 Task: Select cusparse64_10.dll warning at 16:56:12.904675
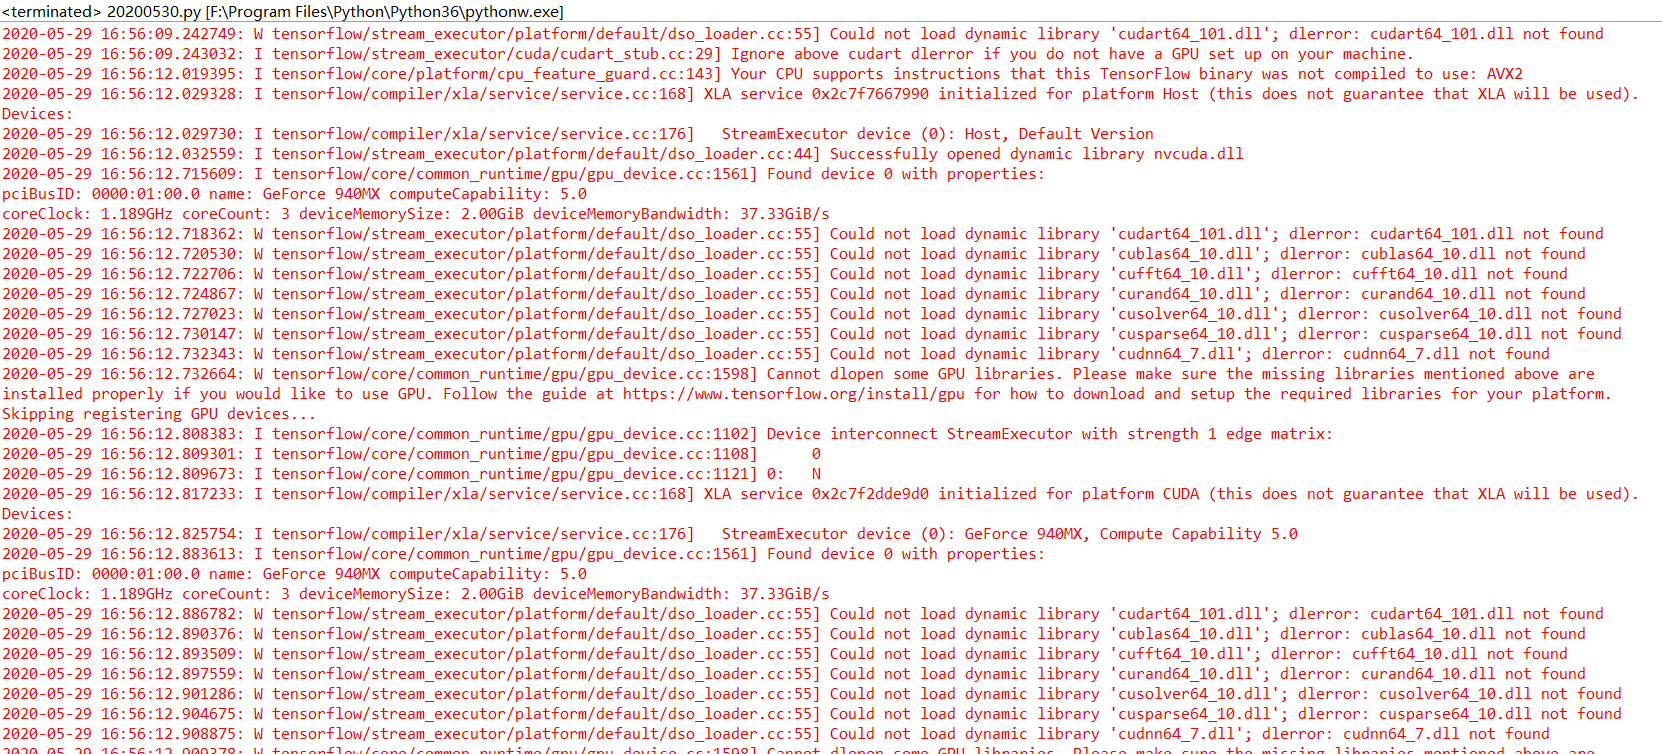[812, 714]
